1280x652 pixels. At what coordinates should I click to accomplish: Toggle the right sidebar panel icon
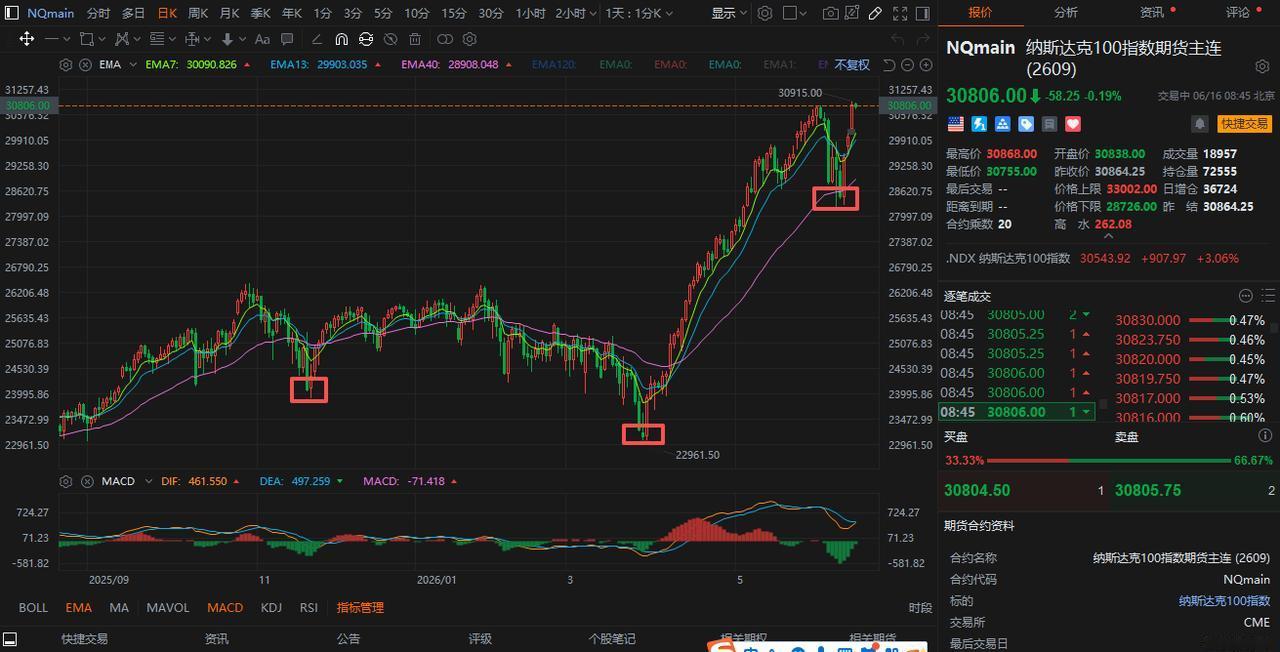921,13
